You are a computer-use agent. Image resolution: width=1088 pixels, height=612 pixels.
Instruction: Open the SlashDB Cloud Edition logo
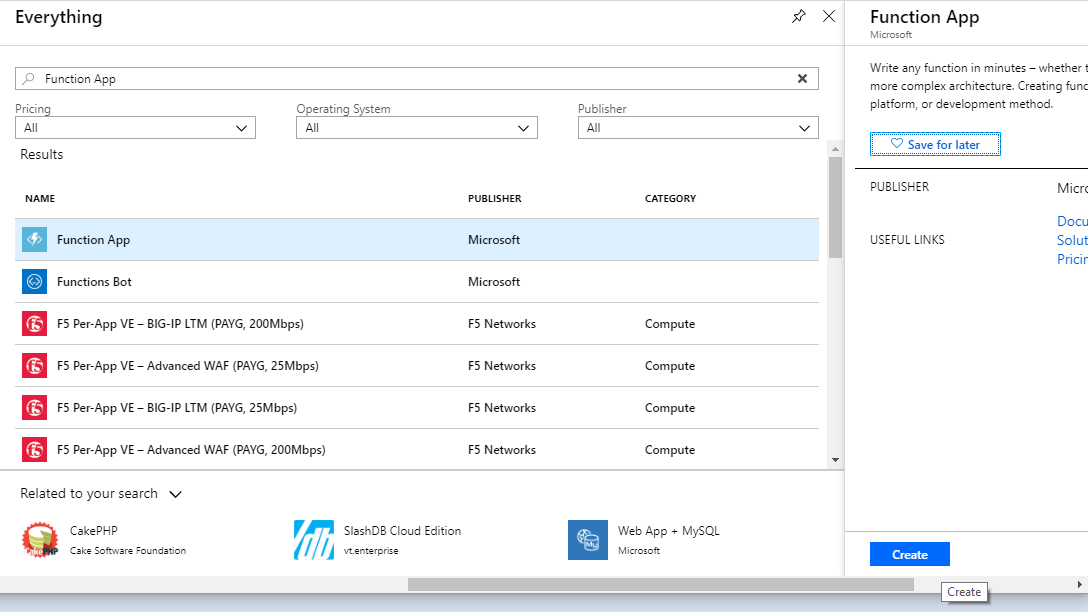tap(314, 540)
